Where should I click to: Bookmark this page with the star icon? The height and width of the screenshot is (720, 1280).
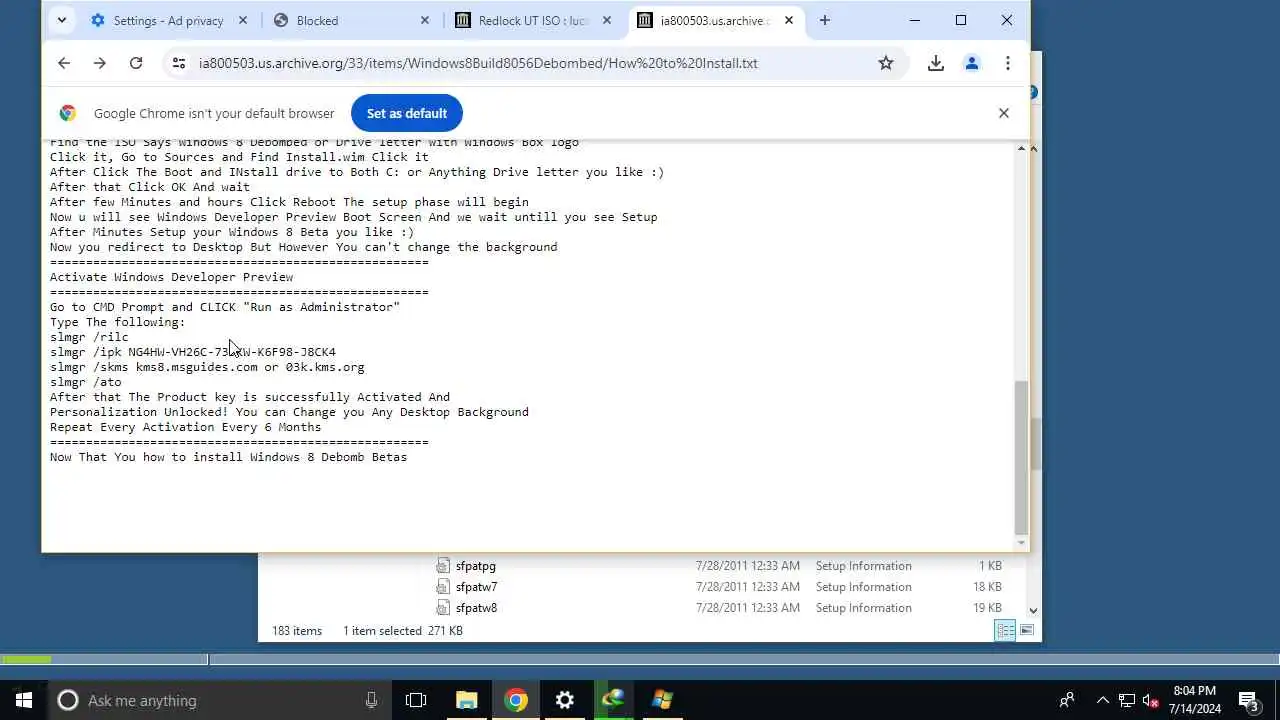(x=886, y=63)
